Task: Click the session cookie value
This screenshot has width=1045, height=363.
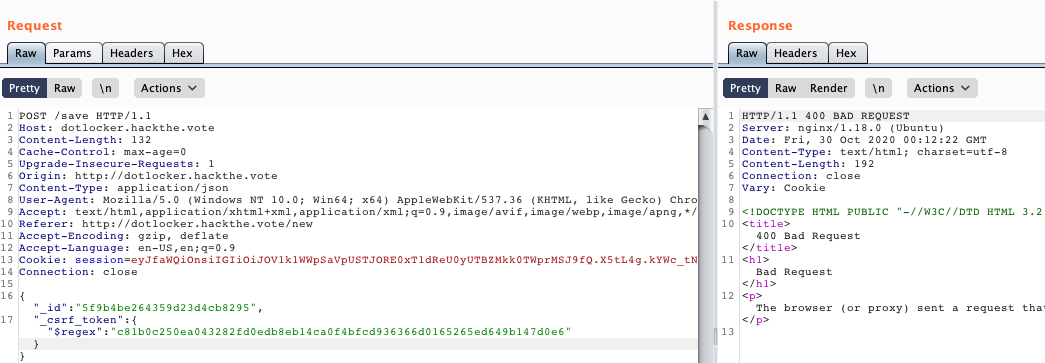Action: (x=415, y=260)
